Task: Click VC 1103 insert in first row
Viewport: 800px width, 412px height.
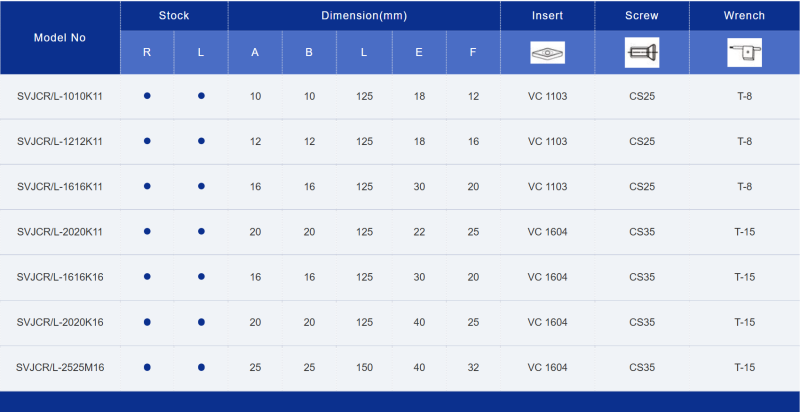Action: point(547,96)
